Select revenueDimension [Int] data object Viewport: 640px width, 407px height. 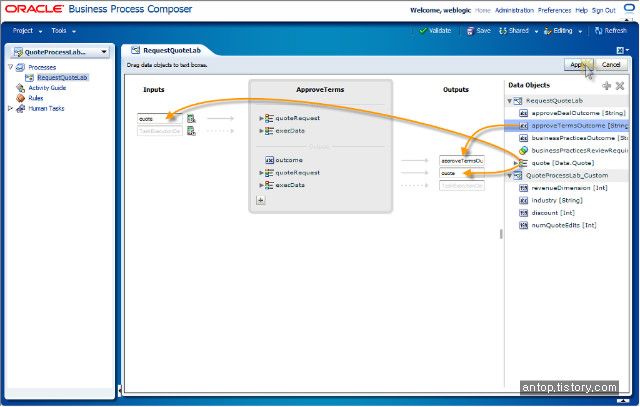(569, 188)
